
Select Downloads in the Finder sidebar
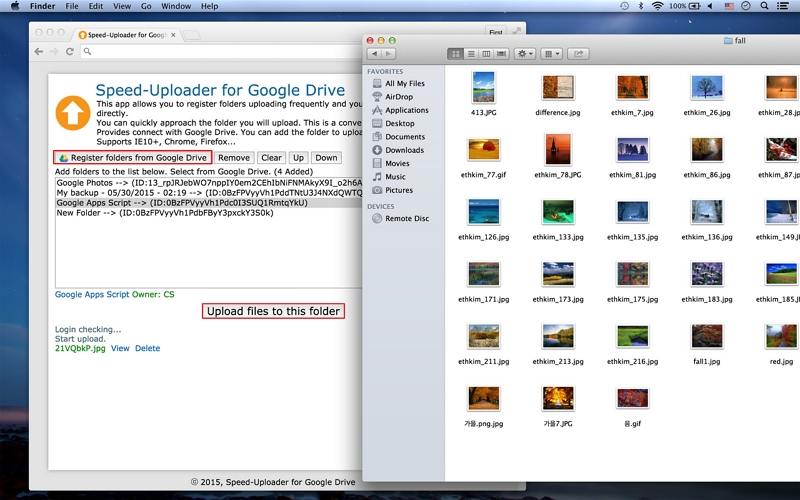pos(404,150)
